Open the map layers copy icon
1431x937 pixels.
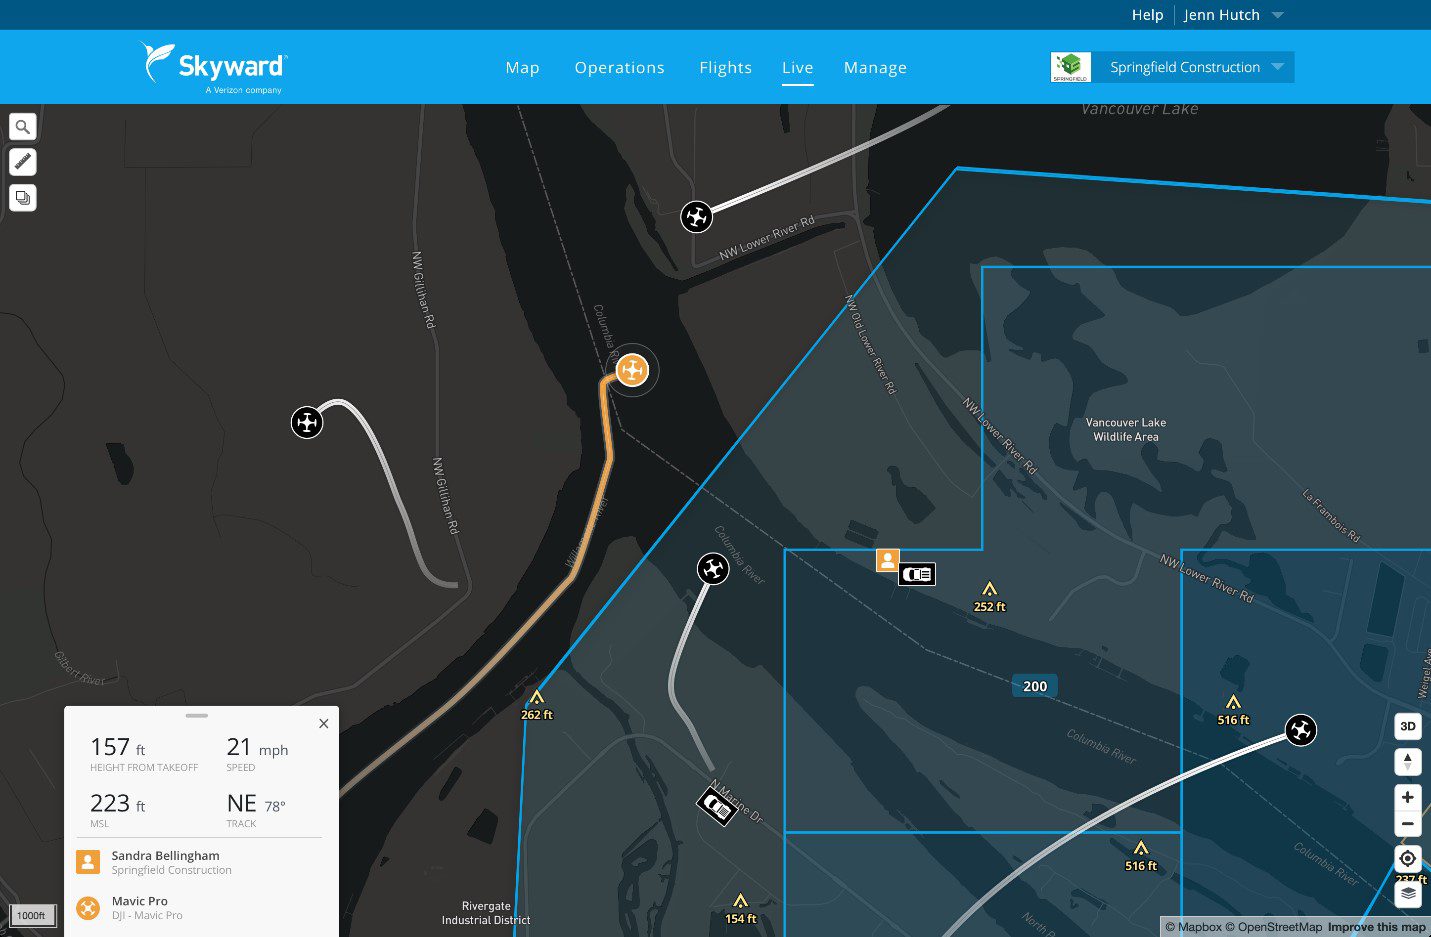click(23, 198)
